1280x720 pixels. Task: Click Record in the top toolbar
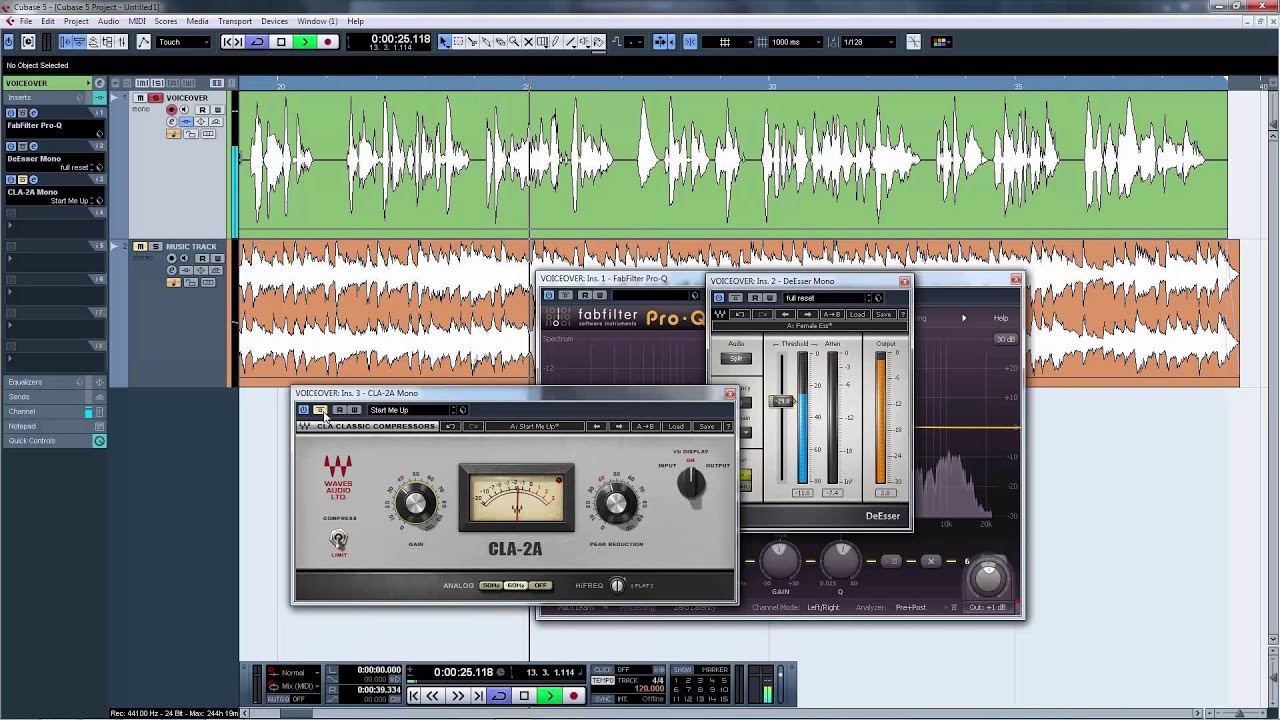point(328,42)
